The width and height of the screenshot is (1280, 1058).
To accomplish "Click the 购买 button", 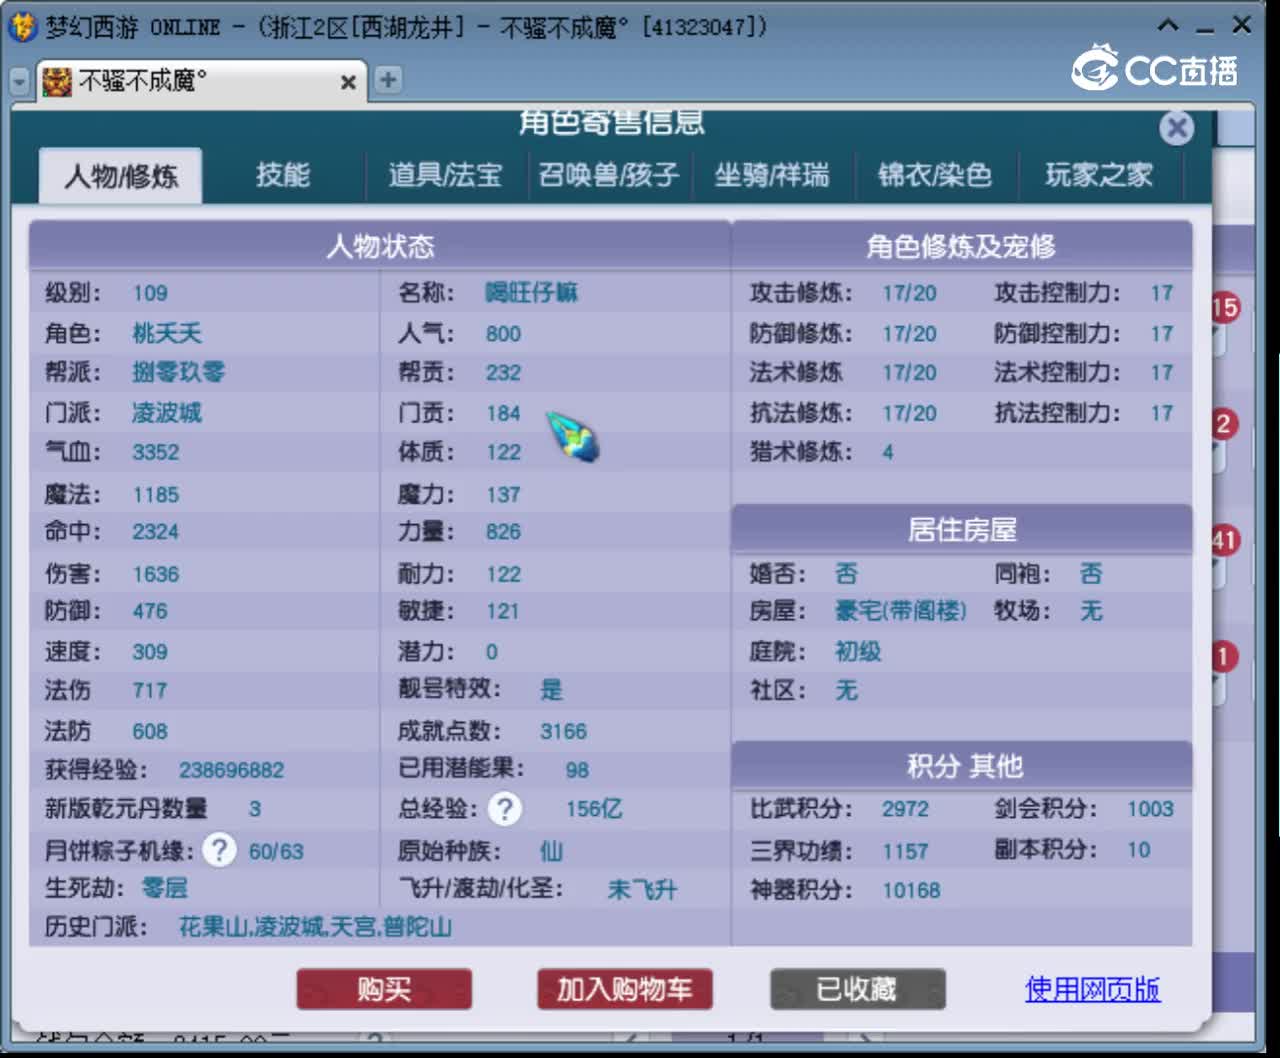I will pyautogui.click(x=384, y=989).
